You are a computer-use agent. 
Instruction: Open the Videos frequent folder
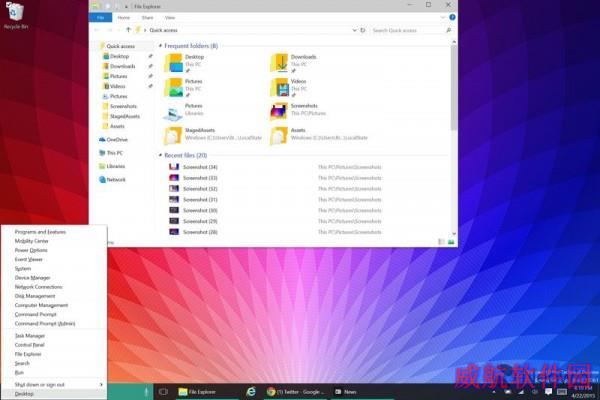[289, 88]
